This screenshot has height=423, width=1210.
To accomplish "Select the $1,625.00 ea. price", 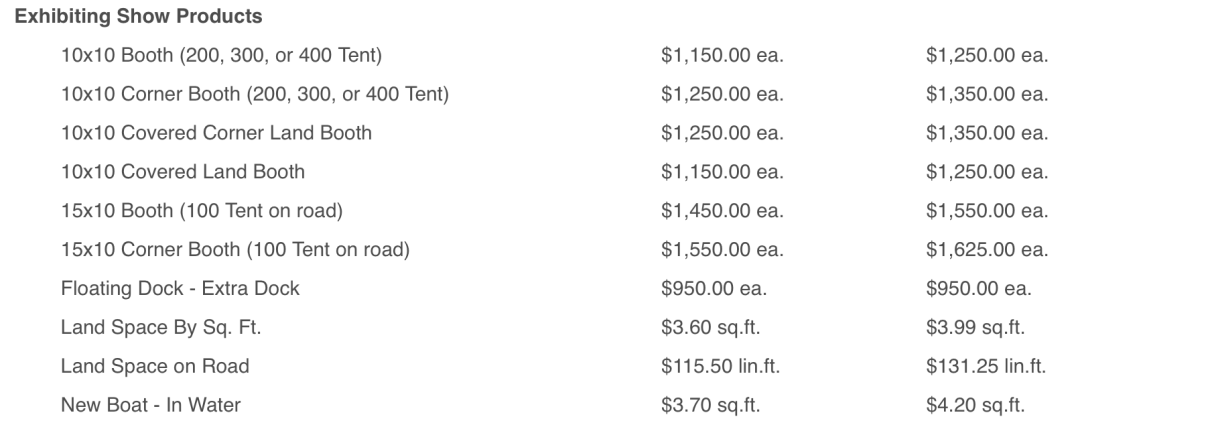I will 988,250.
